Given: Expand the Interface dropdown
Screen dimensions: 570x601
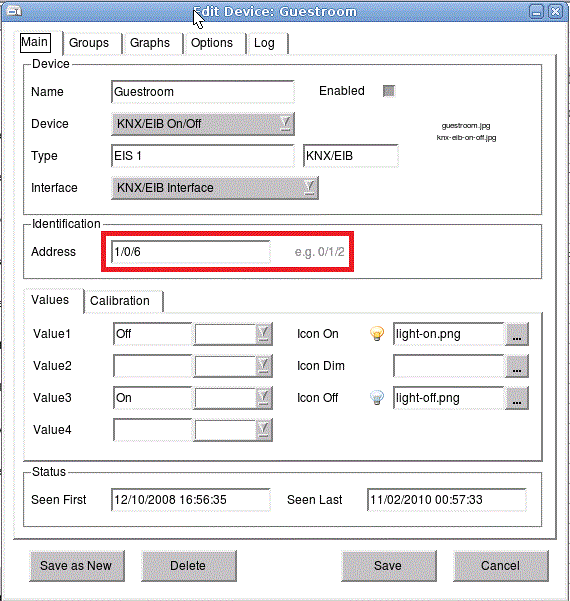Looking at the screenshot, I should click(x=215, y=188).
